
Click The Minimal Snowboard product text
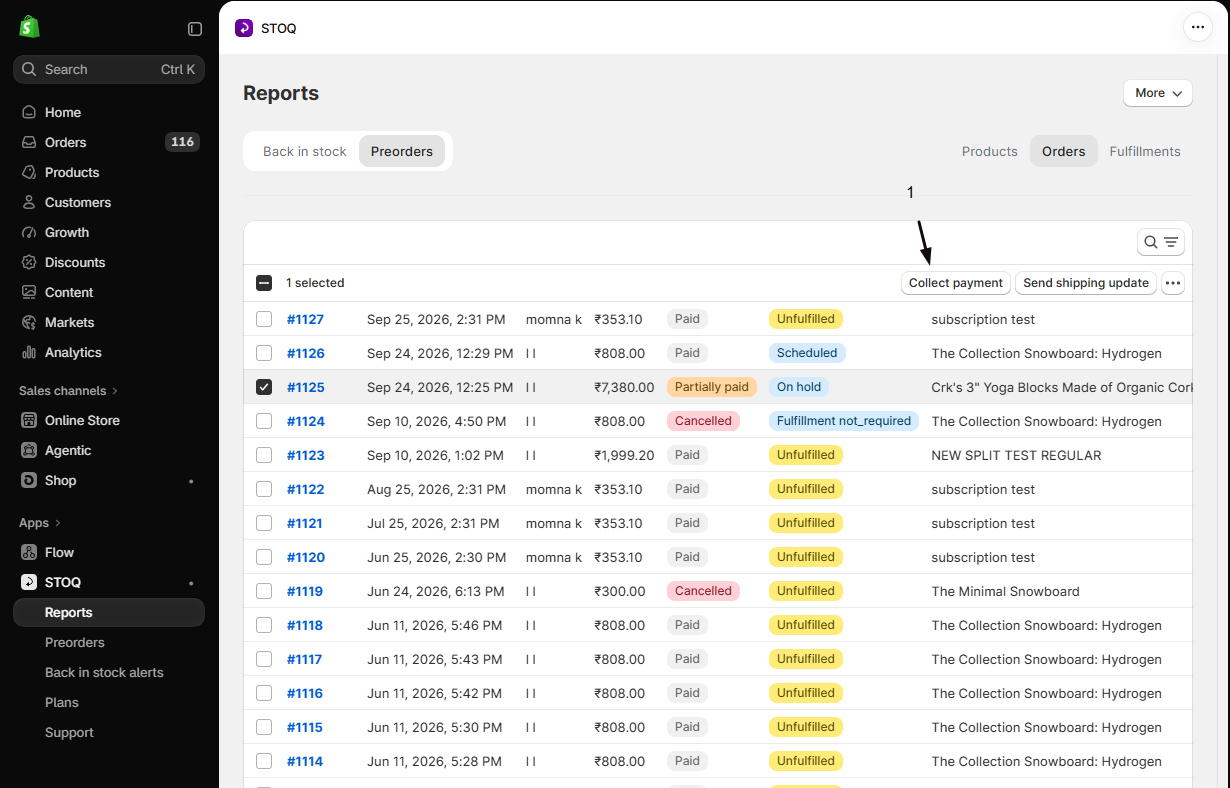point(1005,591)
